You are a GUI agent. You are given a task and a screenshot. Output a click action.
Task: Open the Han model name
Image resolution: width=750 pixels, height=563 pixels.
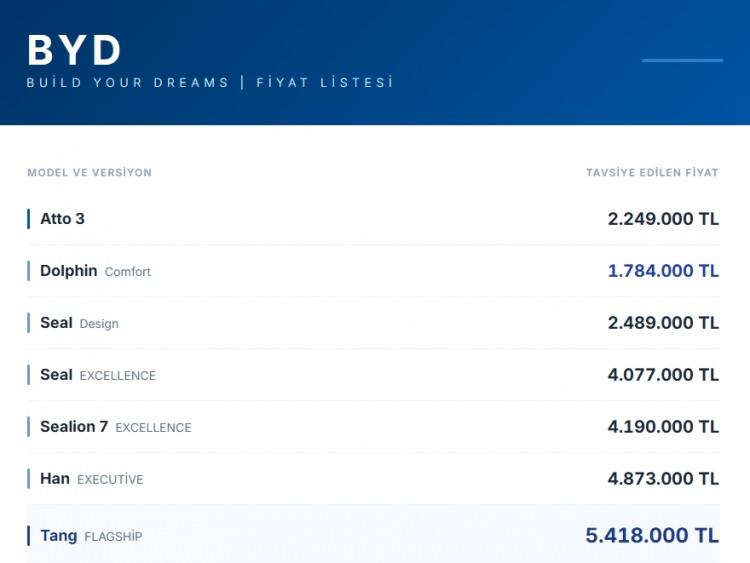pyautogui.click(x=55, y=479)
